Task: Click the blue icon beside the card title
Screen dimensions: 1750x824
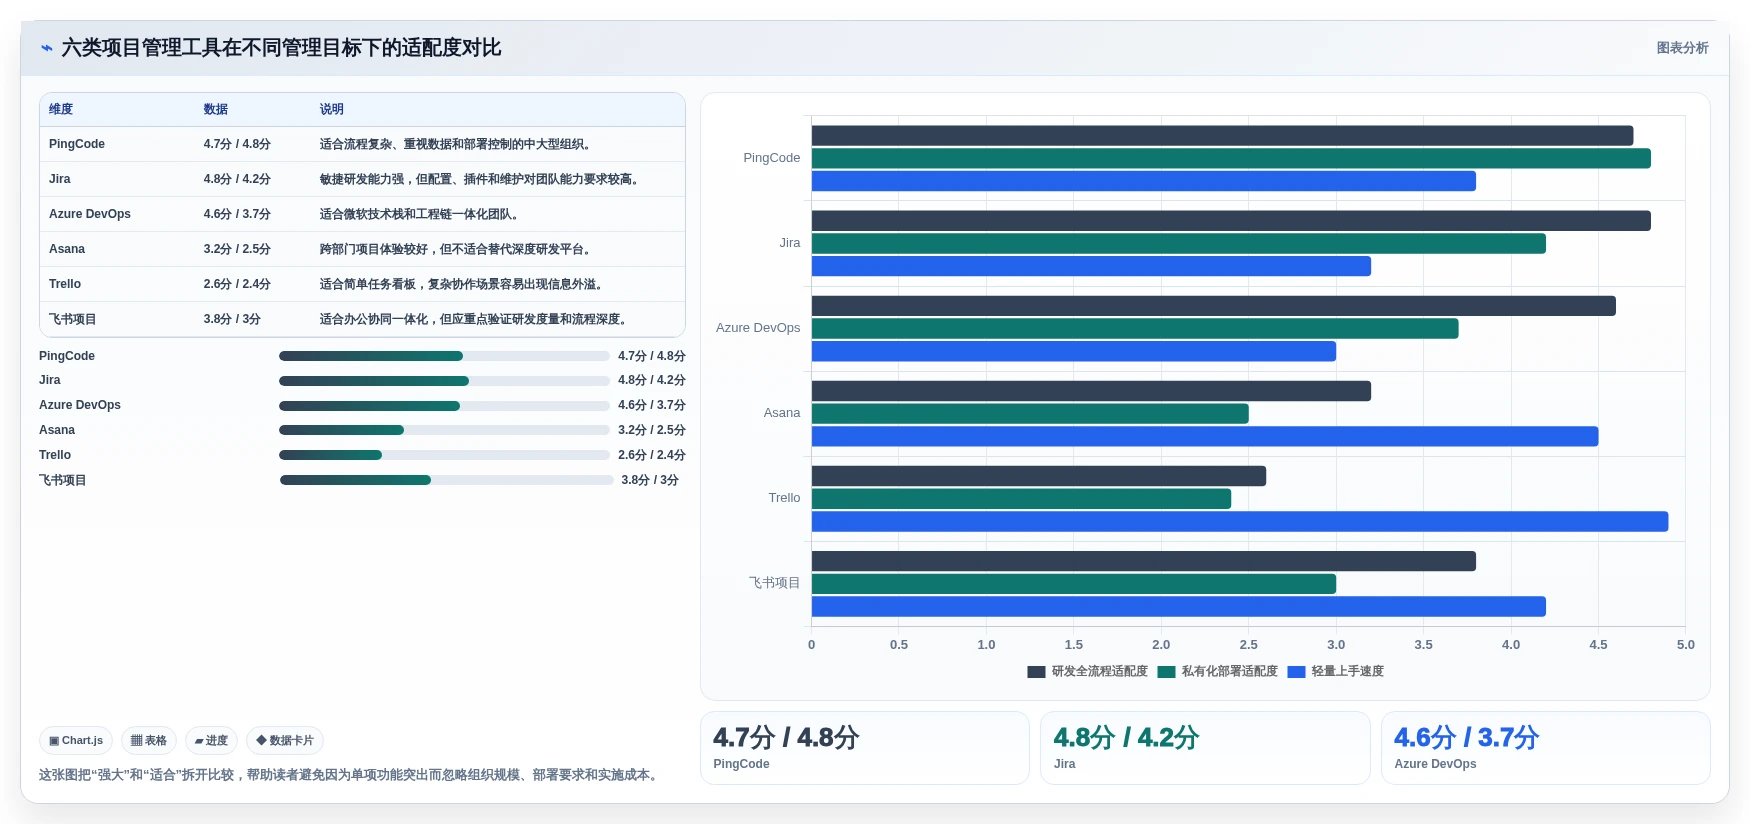Action: tap(46, 48)
